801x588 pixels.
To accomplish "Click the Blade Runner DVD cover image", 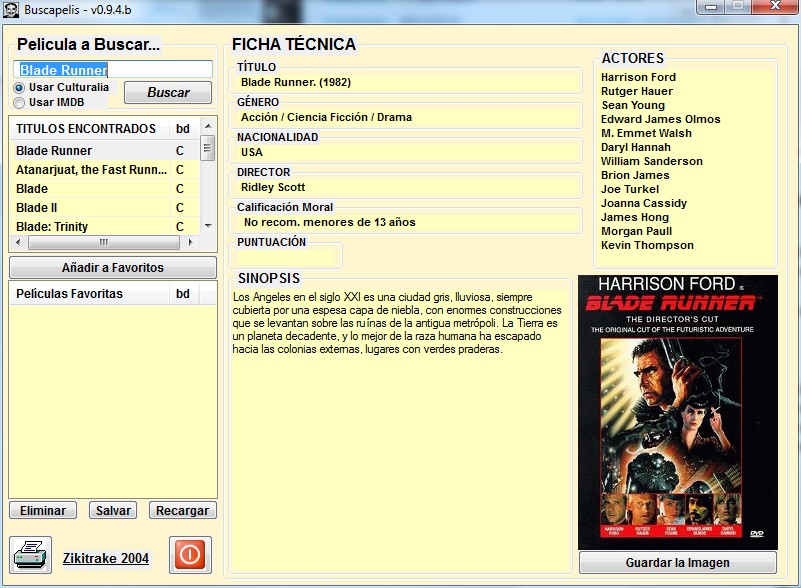I will [x=678, y=413].
